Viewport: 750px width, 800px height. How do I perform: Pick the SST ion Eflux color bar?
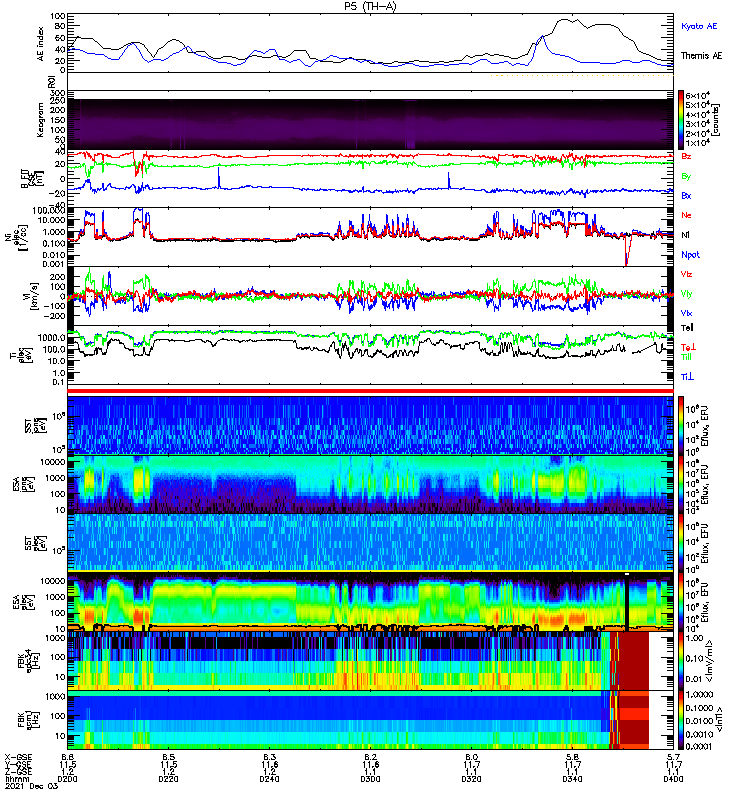[x=681, y=426]
